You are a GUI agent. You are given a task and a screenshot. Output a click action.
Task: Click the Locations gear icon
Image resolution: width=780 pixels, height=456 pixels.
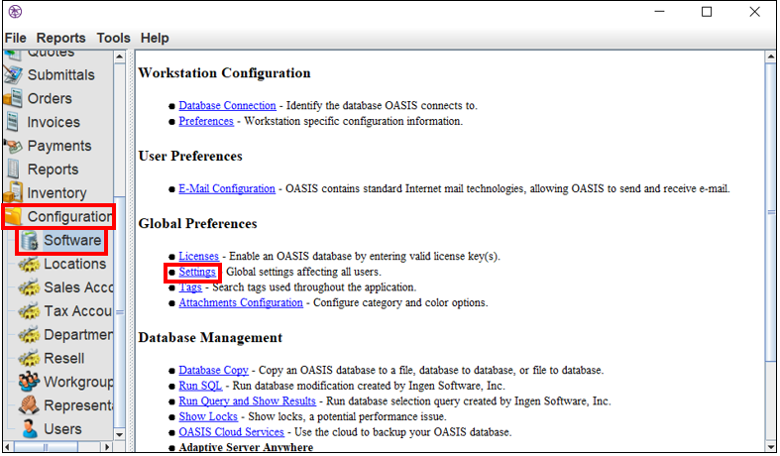point(29,264)
